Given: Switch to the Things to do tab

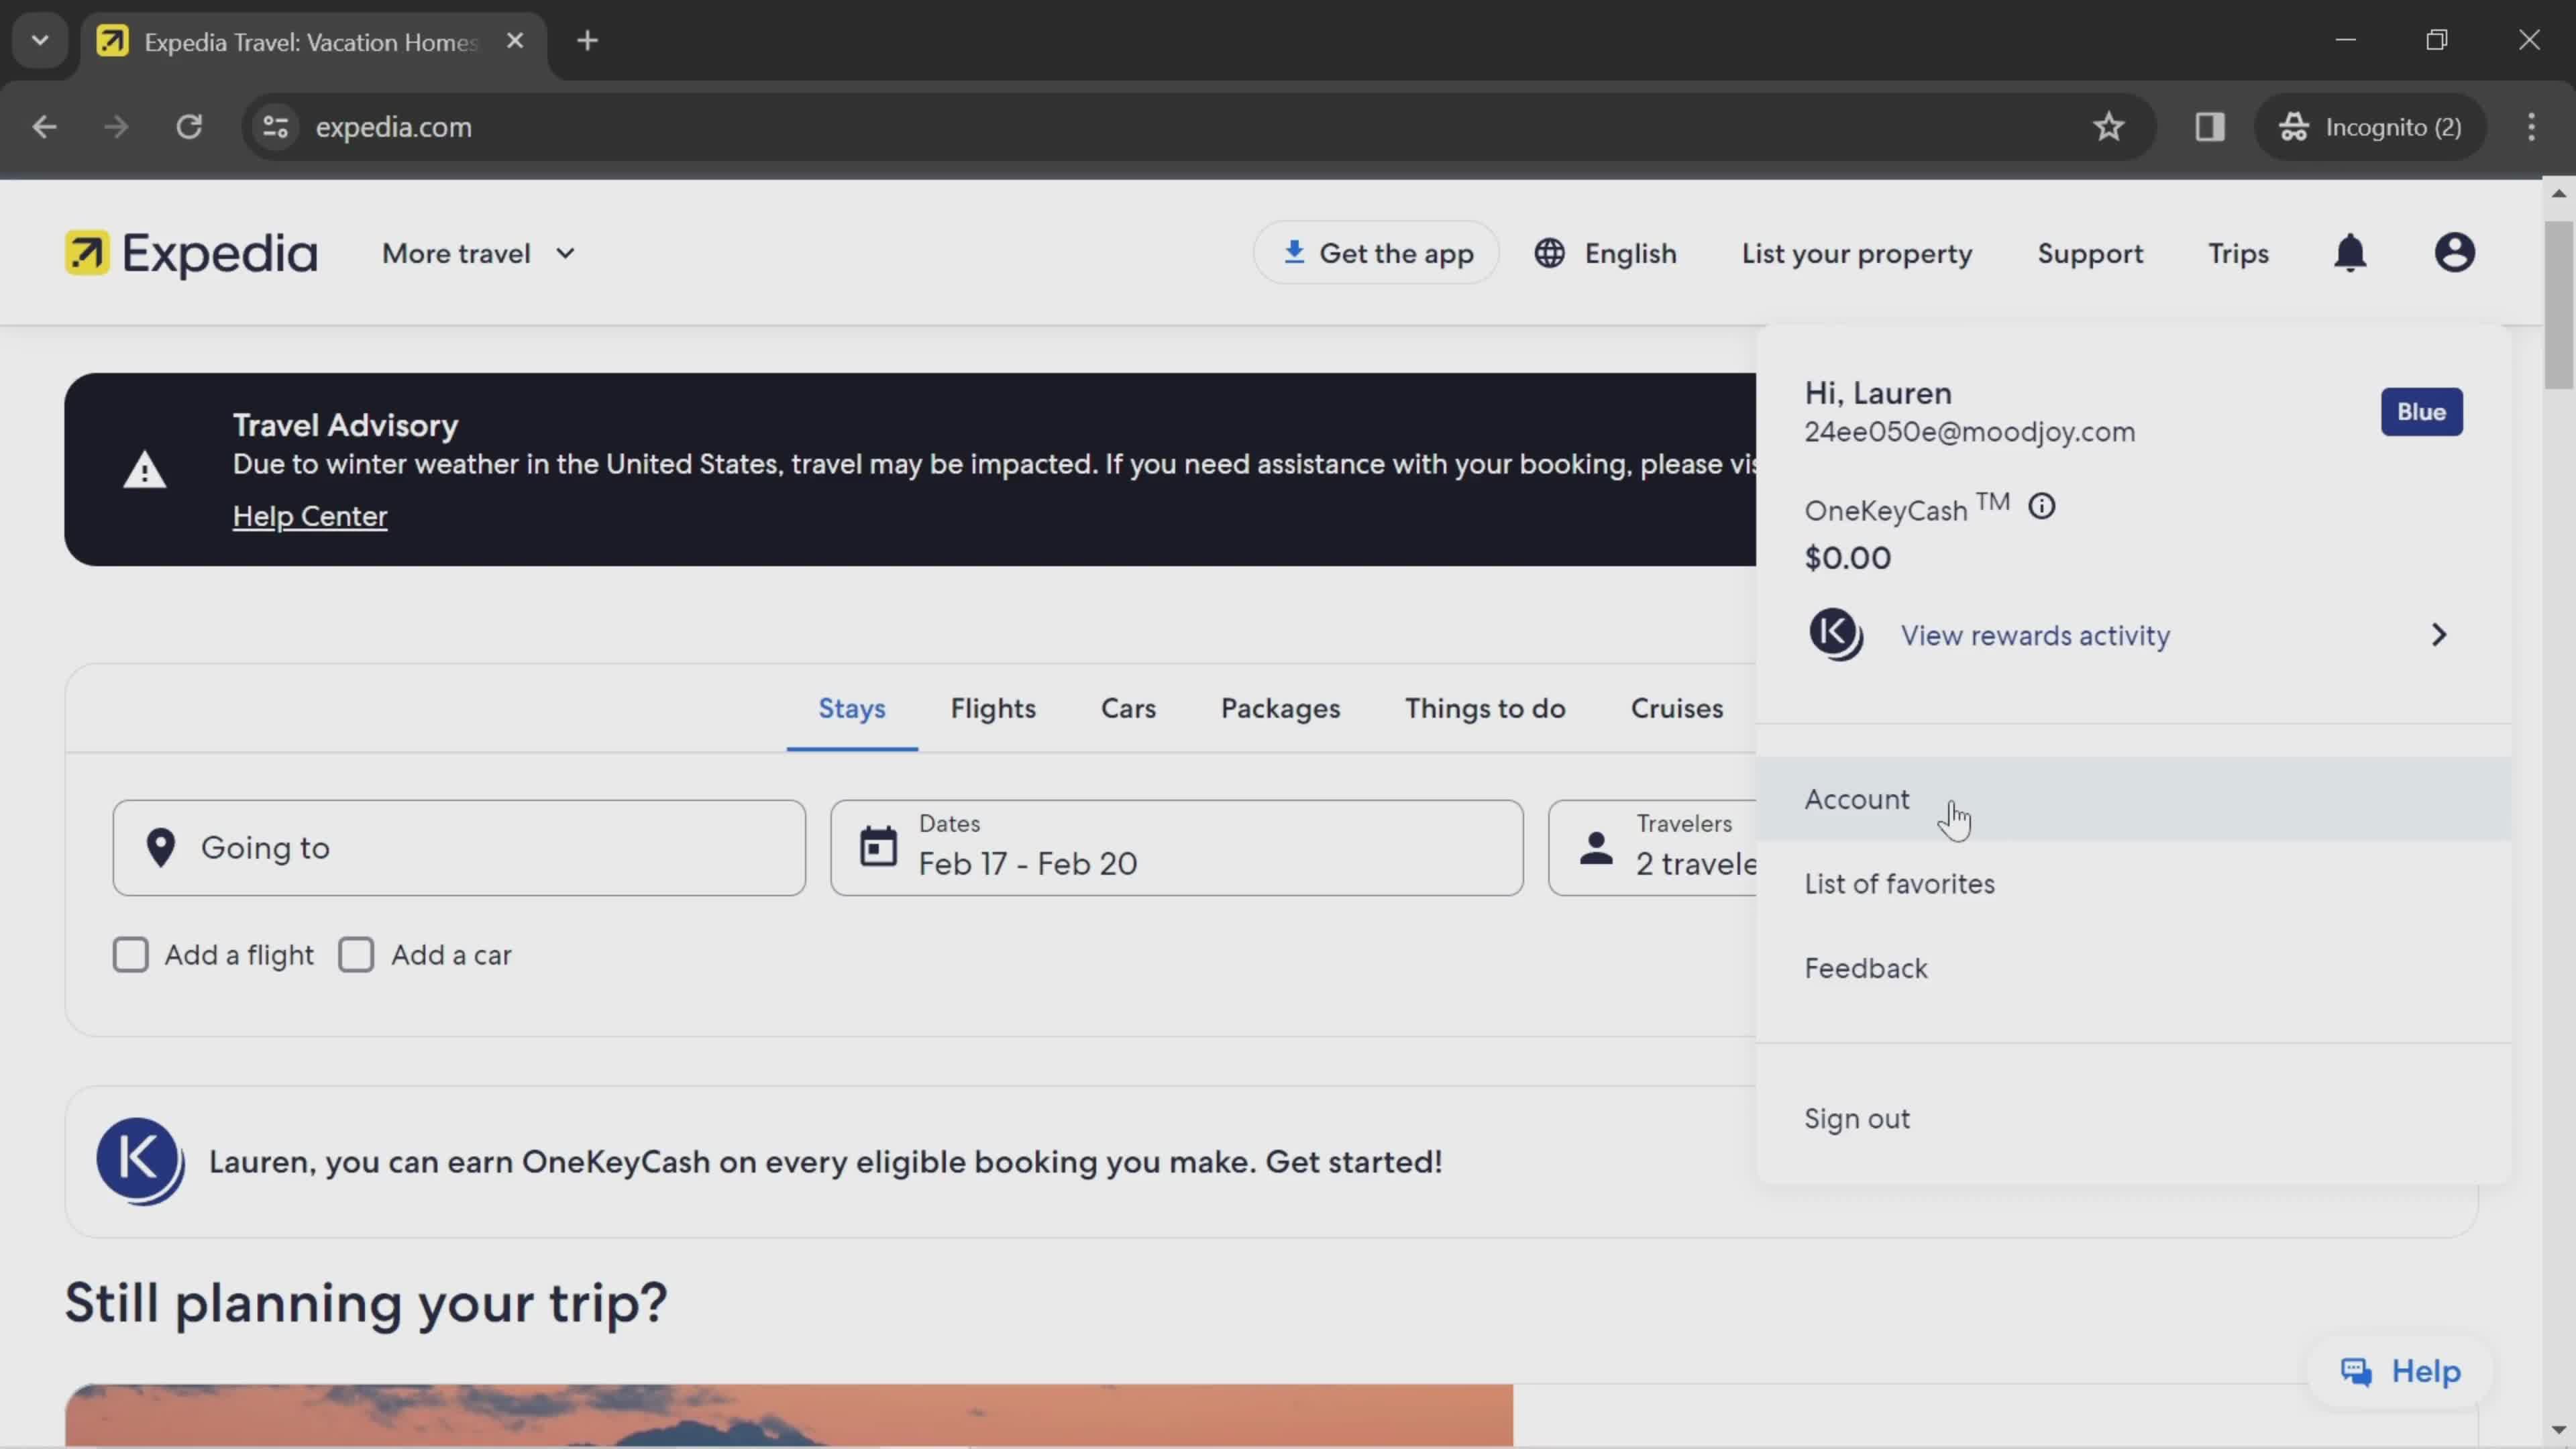Looking at the screenshot, I should pyautogui.click(x=1485, y=708).
